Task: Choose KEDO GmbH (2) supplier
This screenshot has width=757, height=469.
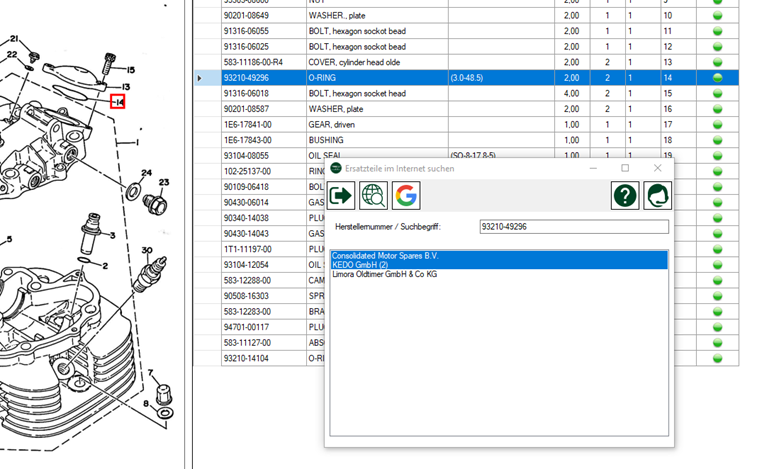Action: tap(360, 265)
